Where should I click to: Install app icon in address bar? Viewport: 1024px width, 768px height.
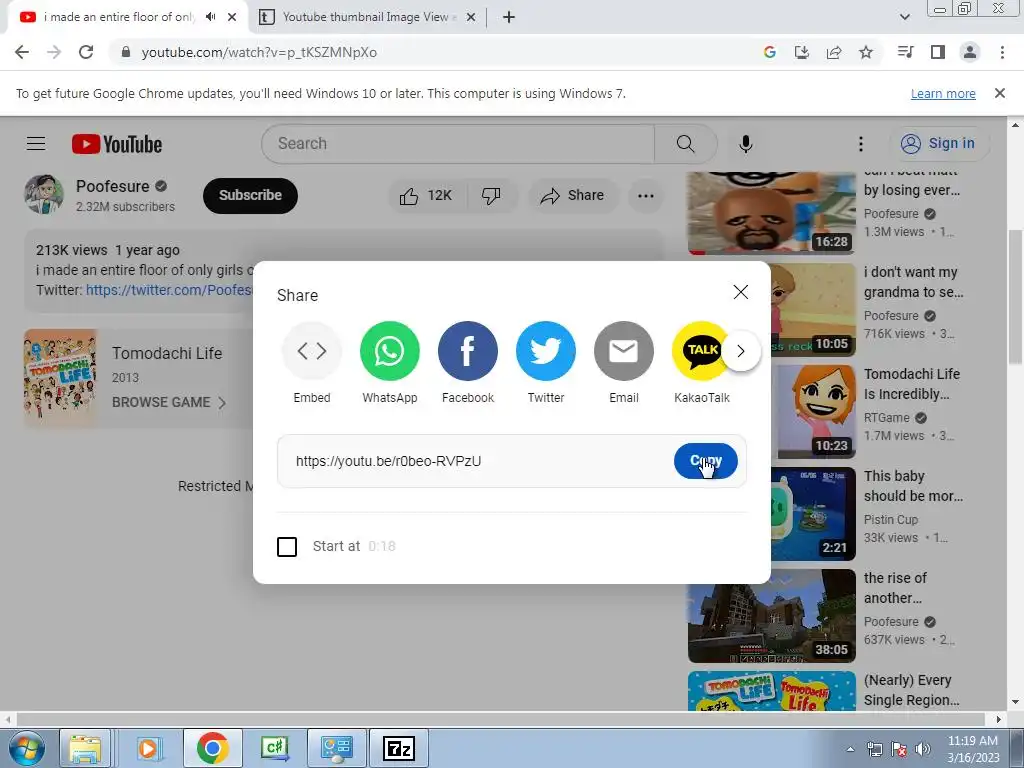click(802, 52)
